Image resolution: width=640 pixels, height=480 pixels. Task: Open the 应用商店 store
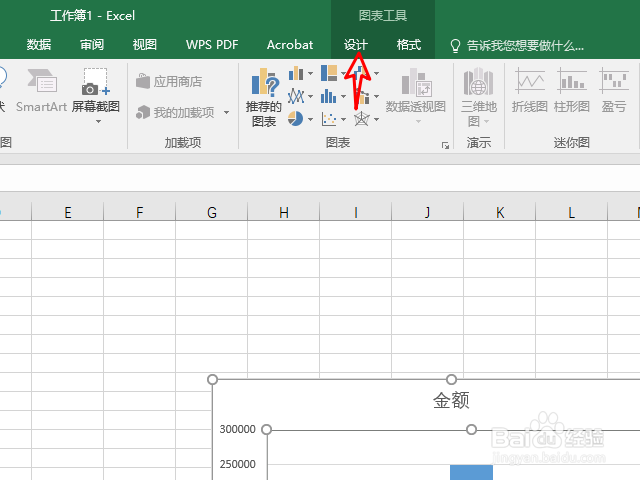[x=169, y=81]
